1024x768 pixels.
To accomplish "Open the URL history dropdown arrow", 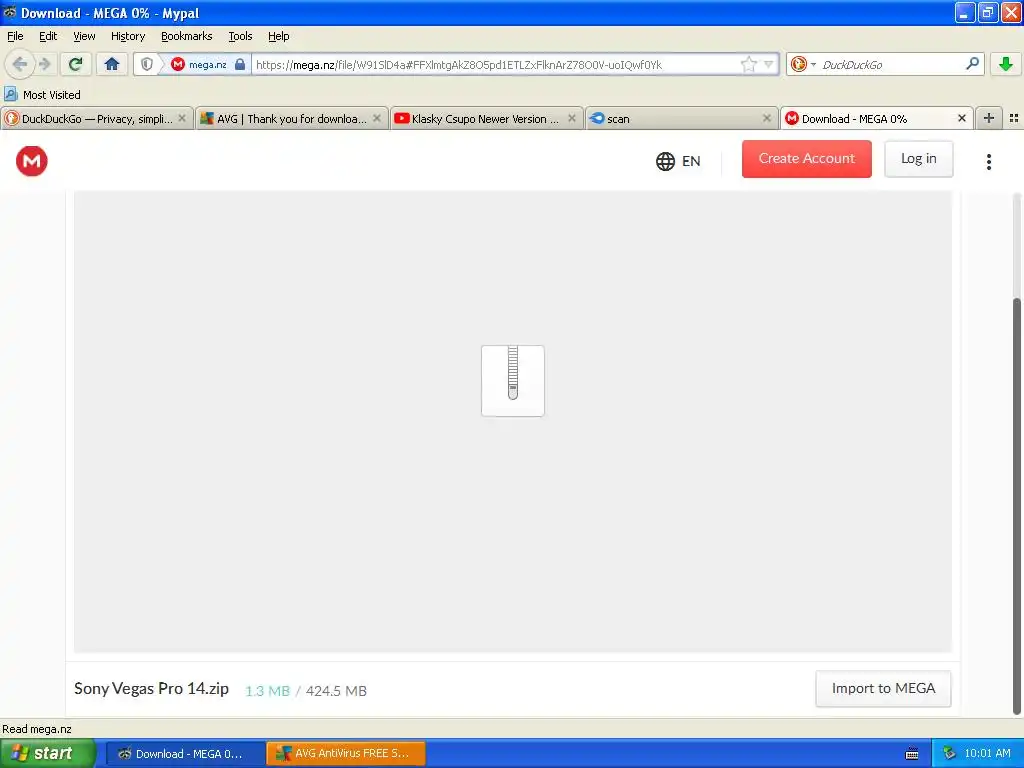I will pyautogui.click(x=769, y=64).
